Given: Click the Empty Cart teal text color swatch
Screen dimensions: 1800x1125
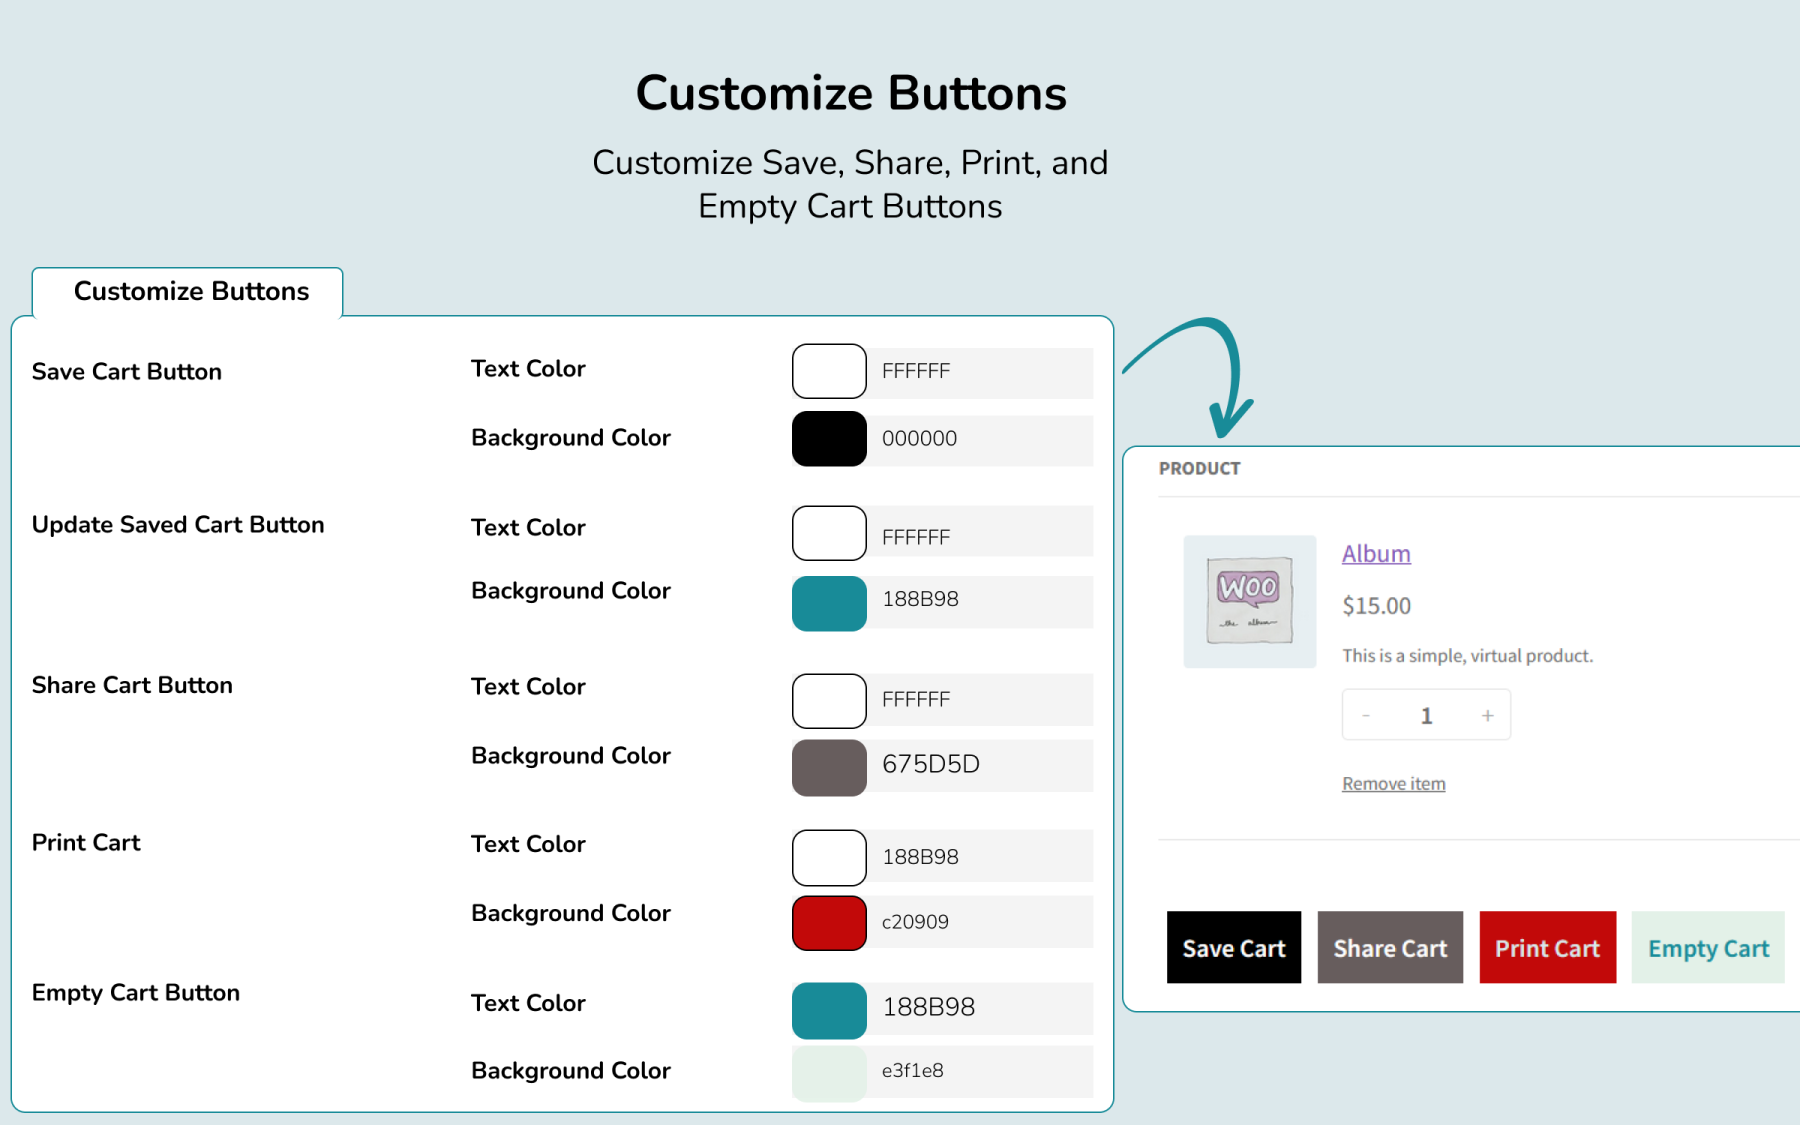Looking at the screenshot, I should tap(829, 1010).
